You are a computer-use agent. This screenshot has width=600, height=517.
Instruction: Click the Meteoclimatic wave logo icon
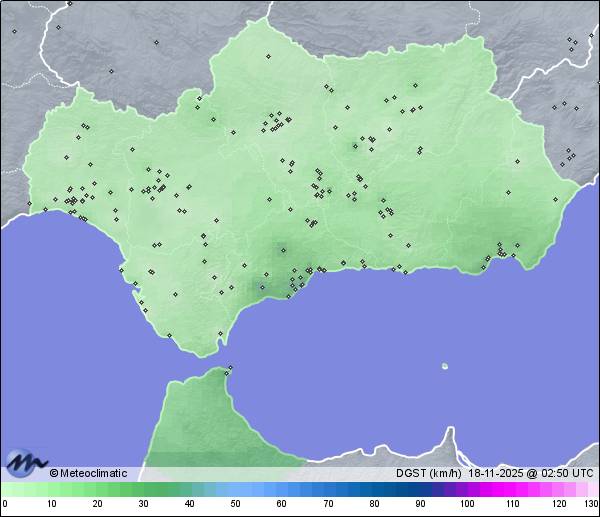(25, 463)
